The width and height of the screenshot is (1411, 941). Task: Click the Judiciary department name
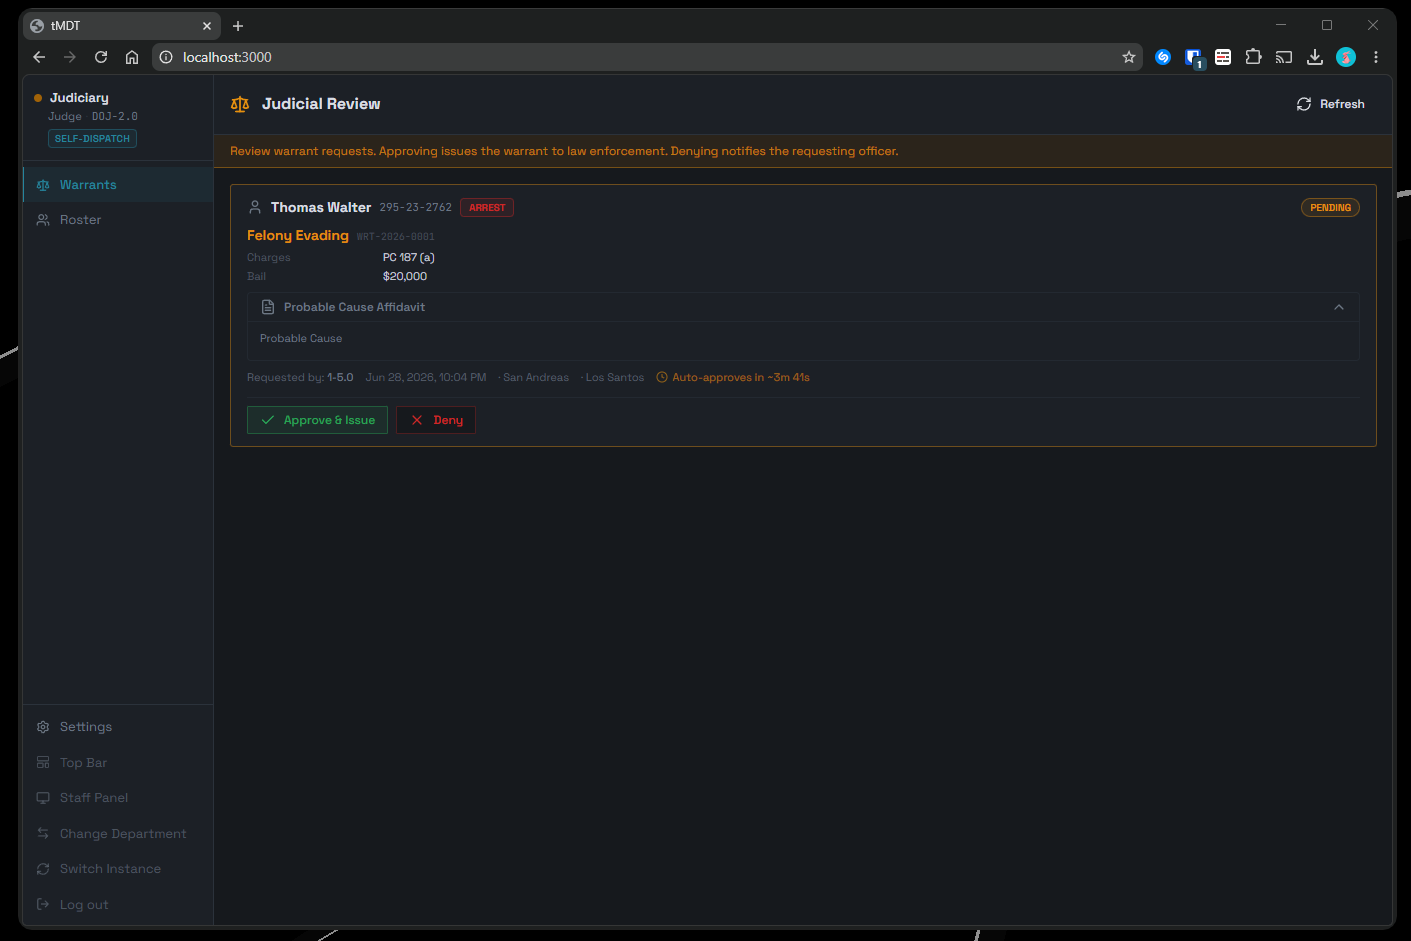pos(79,98)
